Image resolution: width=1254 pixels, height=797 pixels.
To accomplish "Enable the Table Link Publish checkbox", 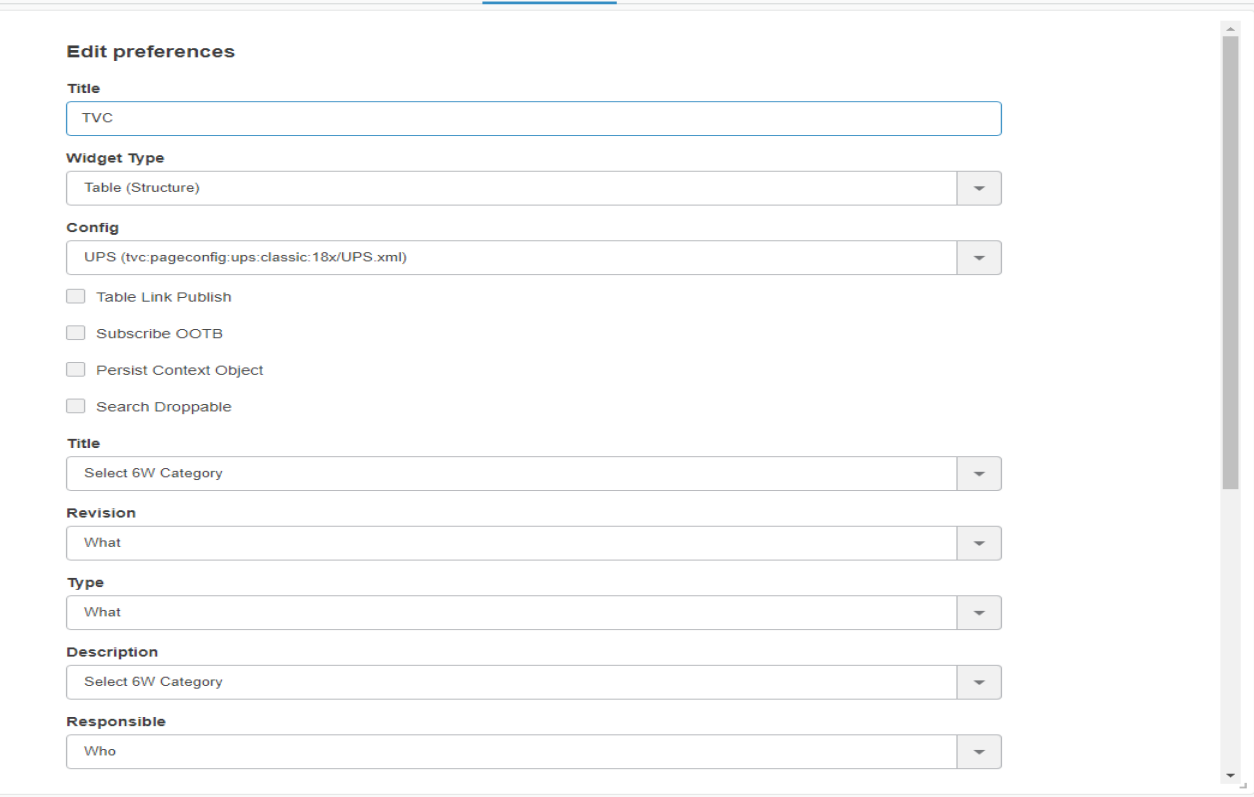I will tap(76, 297).
